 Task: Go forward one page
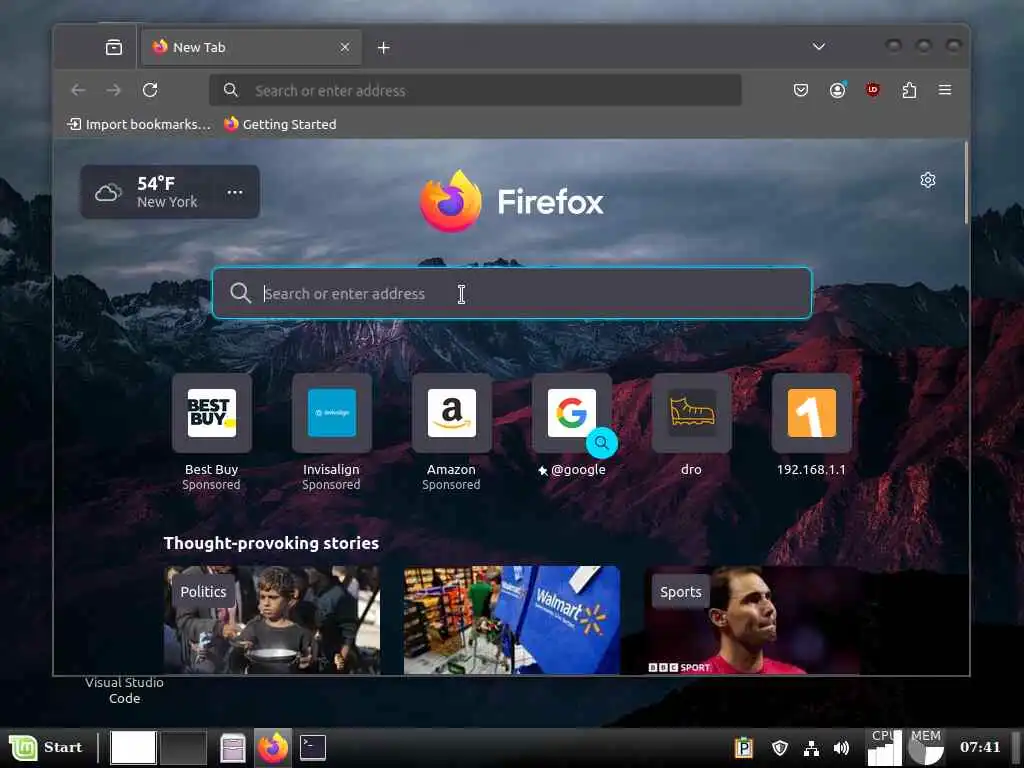tap(114, 90)
